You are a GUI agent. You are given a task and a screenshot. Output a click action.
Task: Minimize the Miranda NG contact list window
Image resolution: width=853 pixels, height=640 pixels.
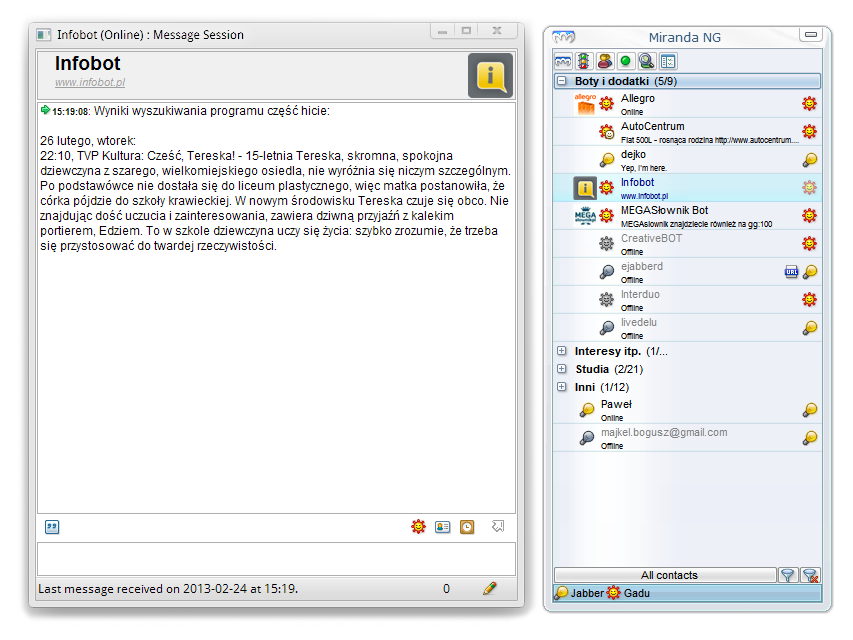pos(811,35)
